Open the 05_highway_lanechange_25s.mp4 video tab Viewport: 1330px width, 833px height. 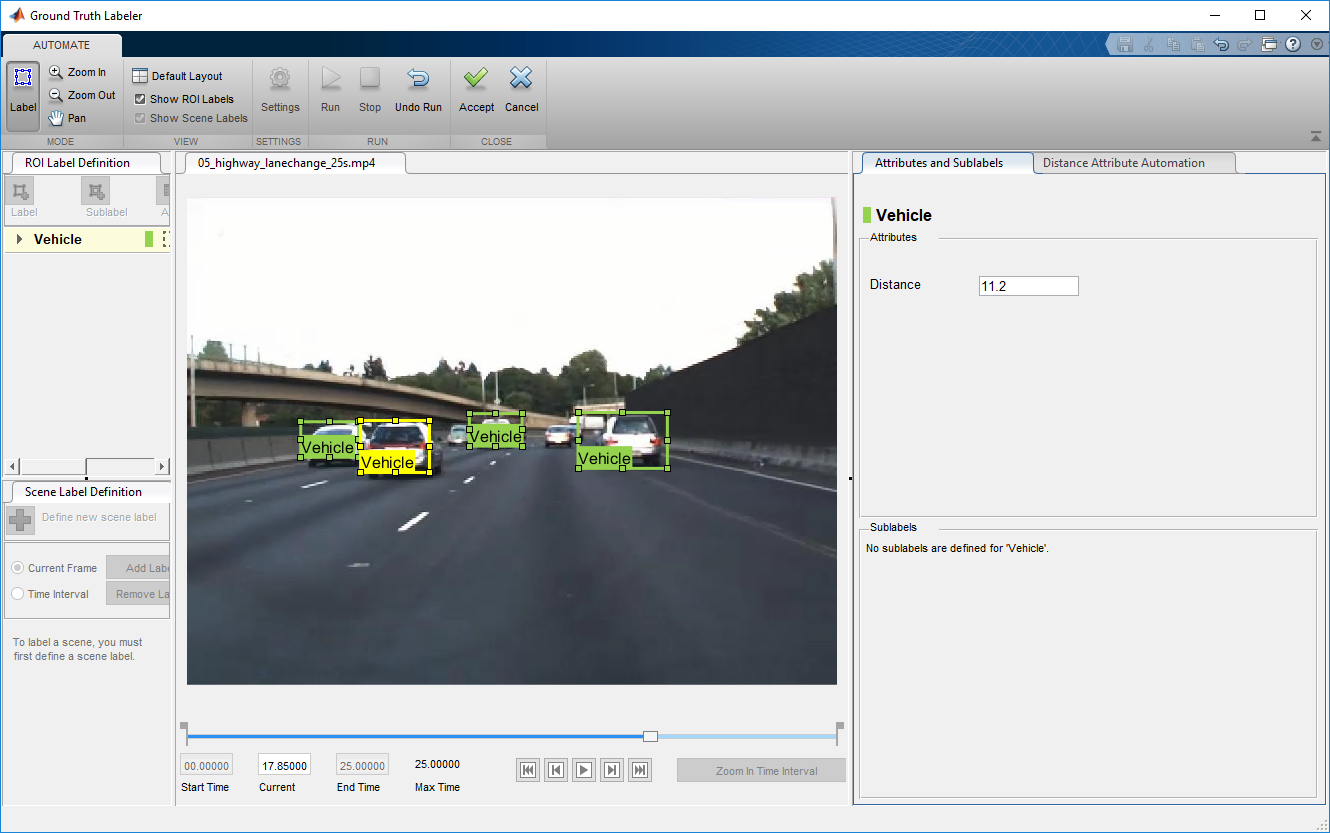(286, 163)
